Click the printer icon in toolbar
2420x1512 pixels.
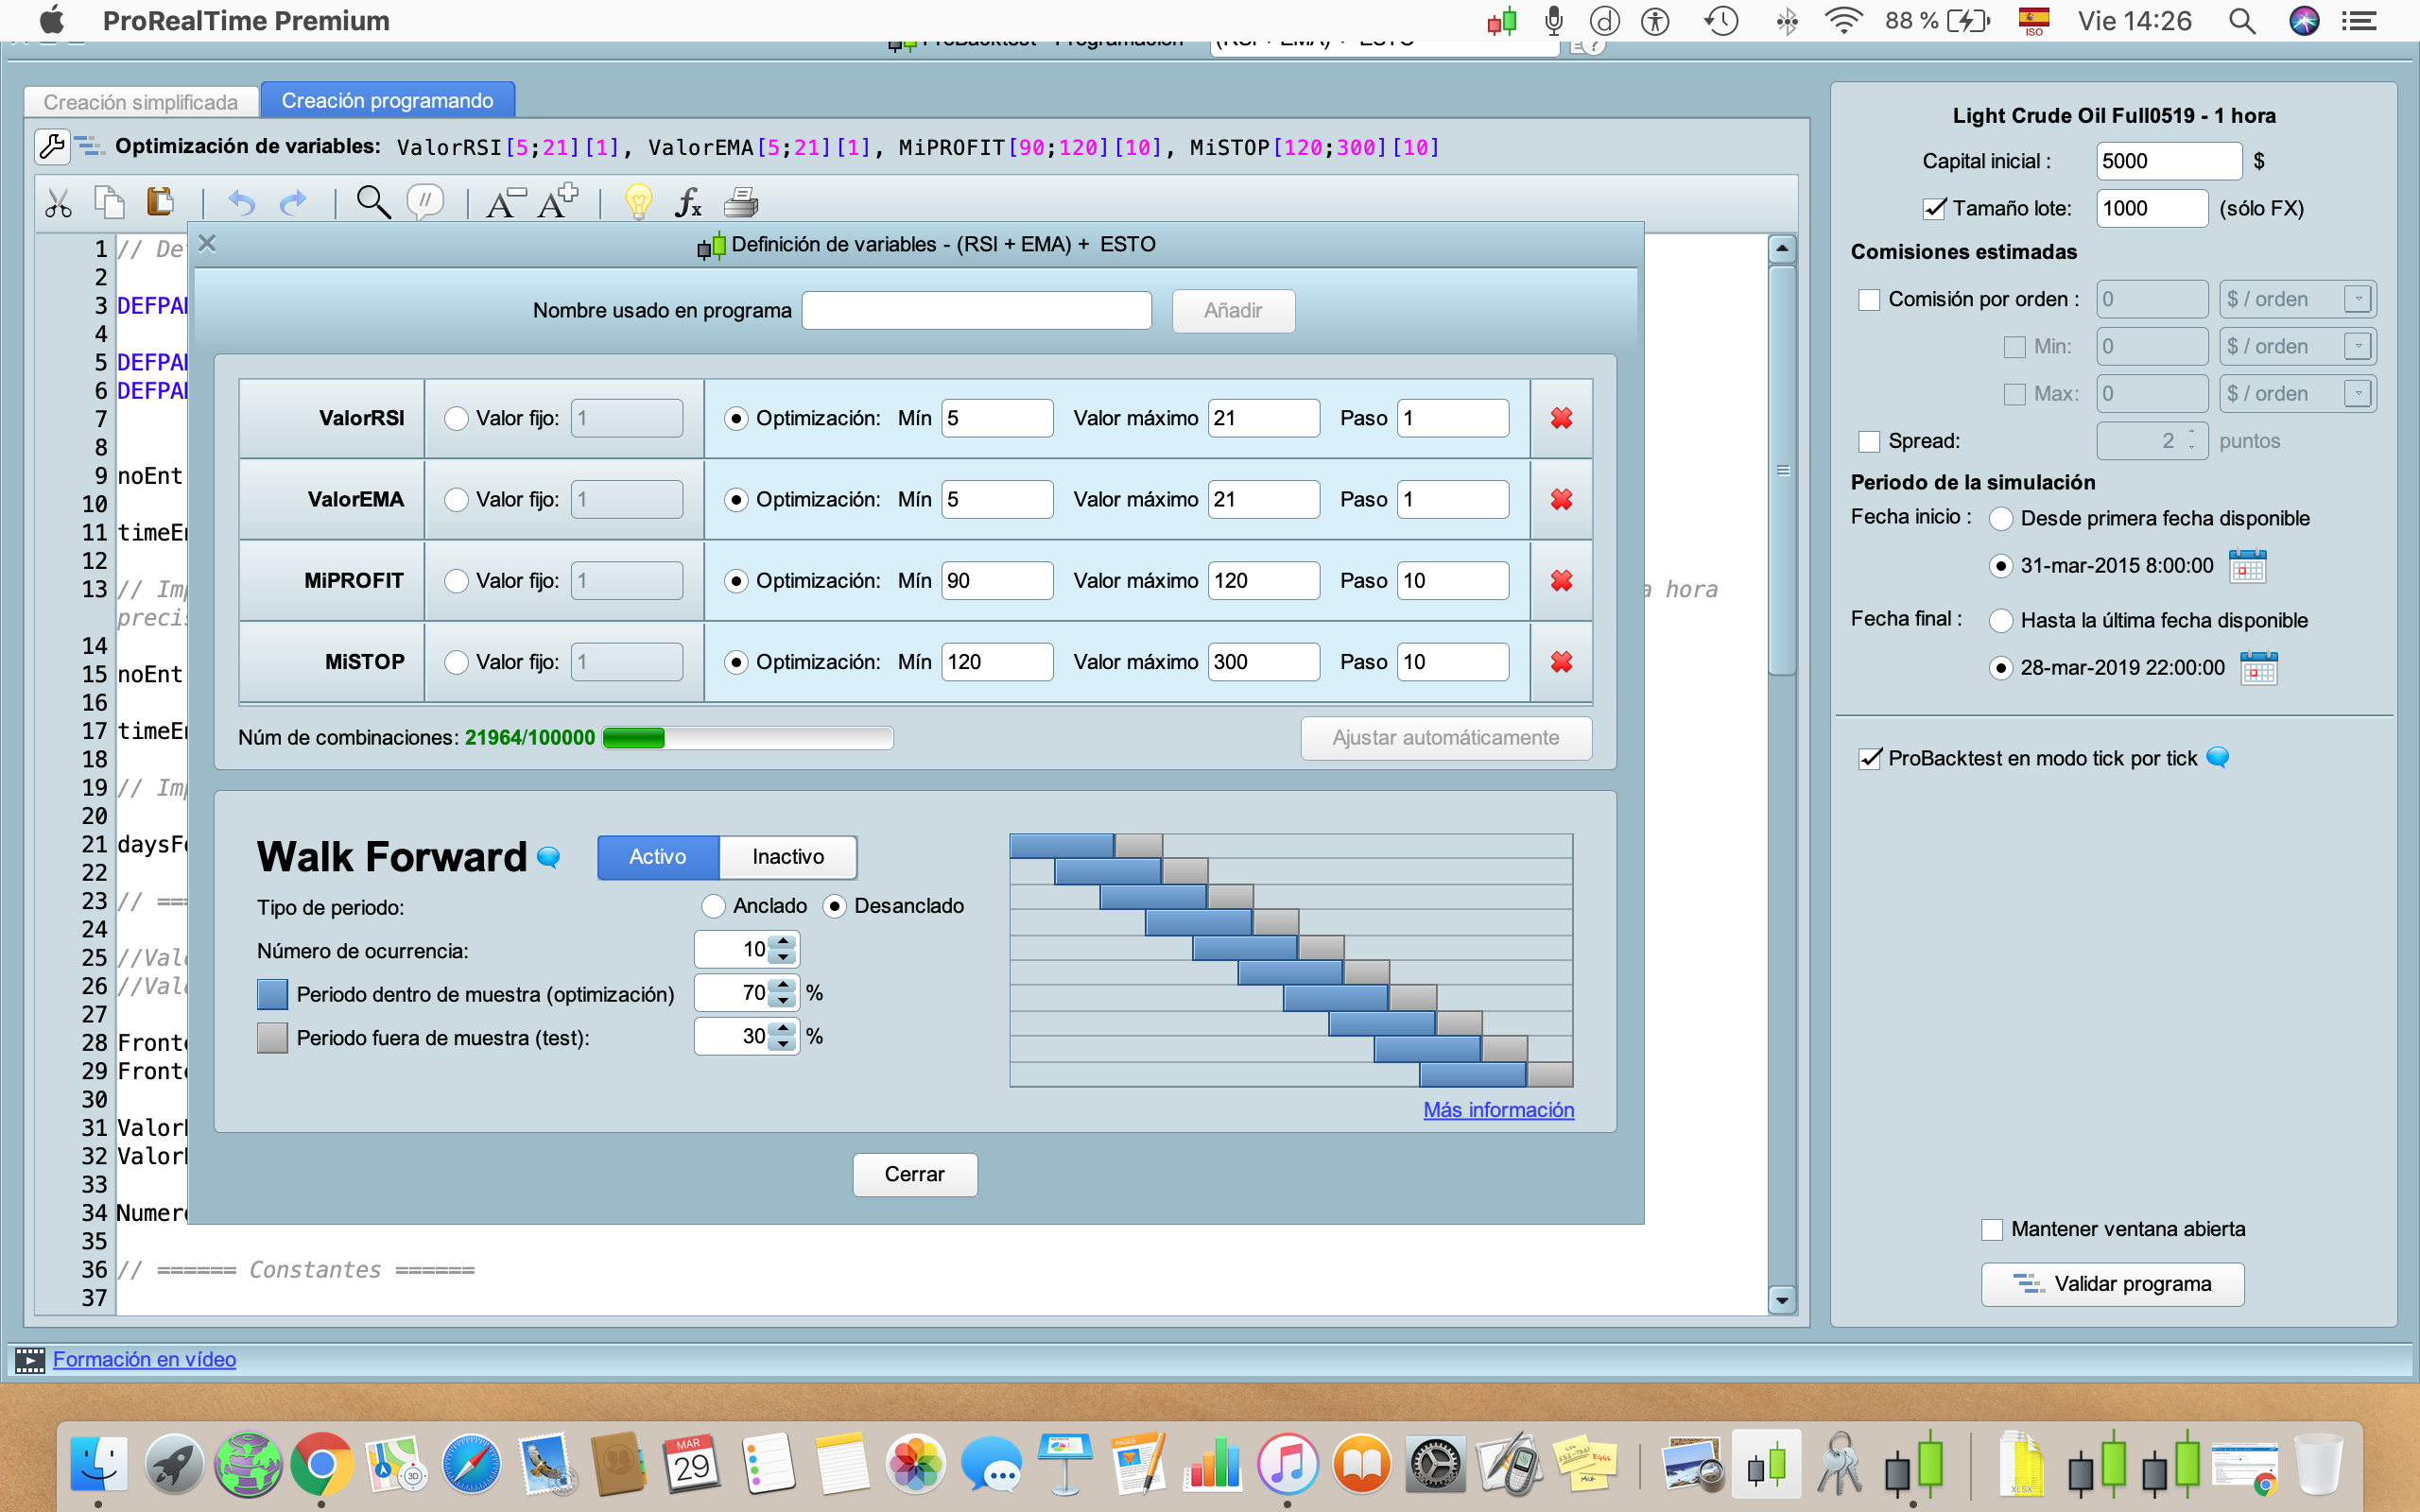[741, 203]
